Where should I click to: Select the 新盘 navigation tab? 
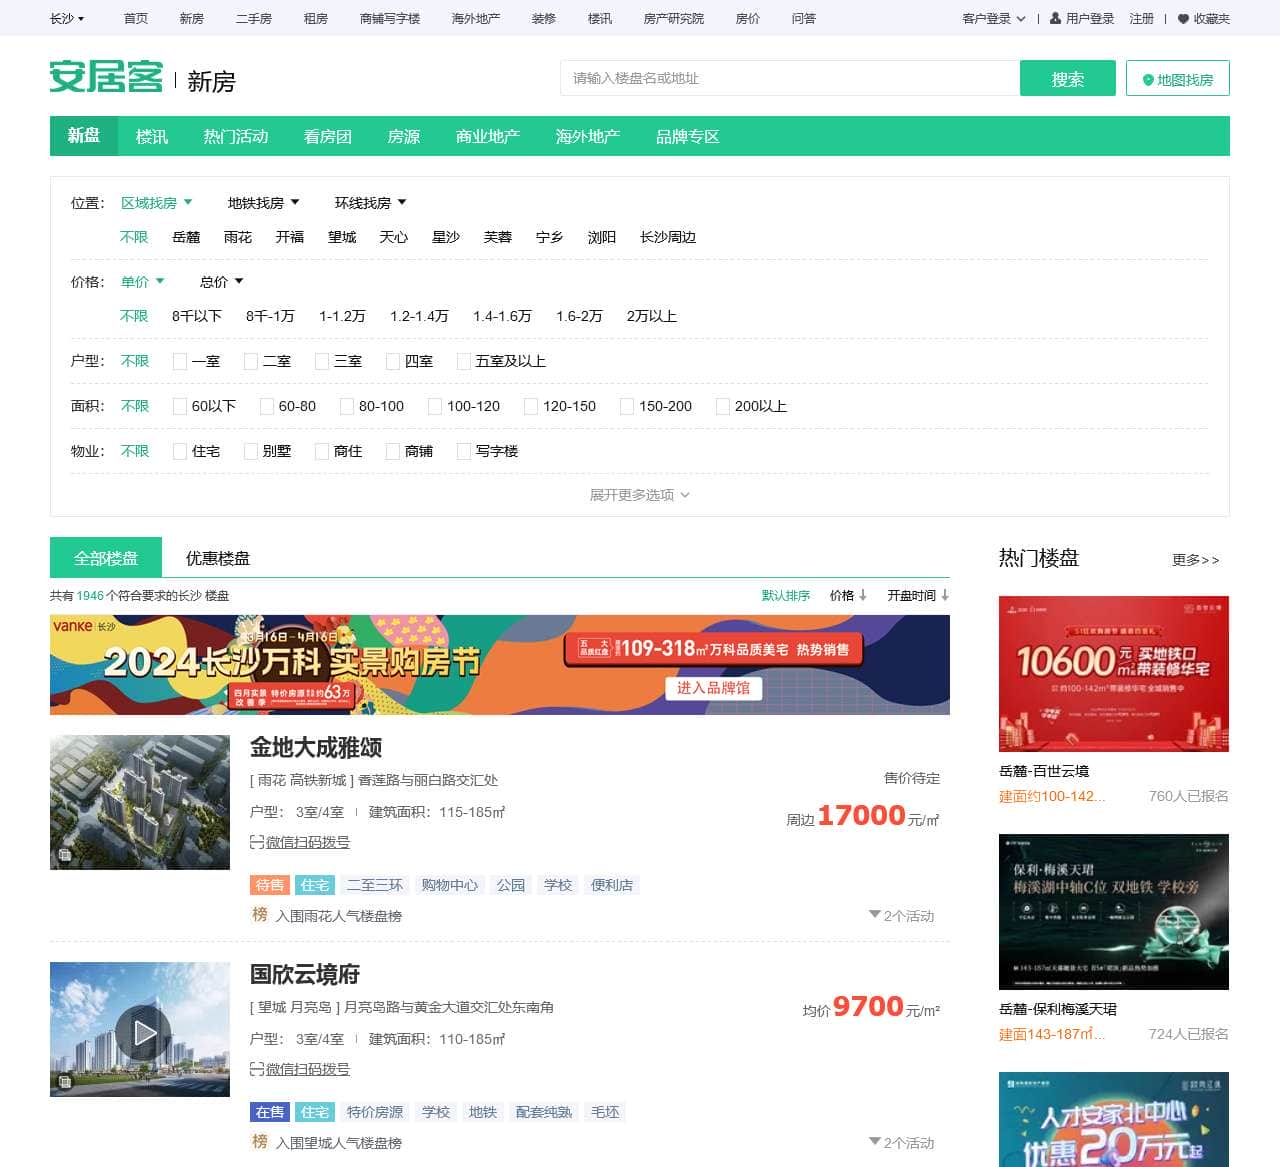tap(84, 136)
